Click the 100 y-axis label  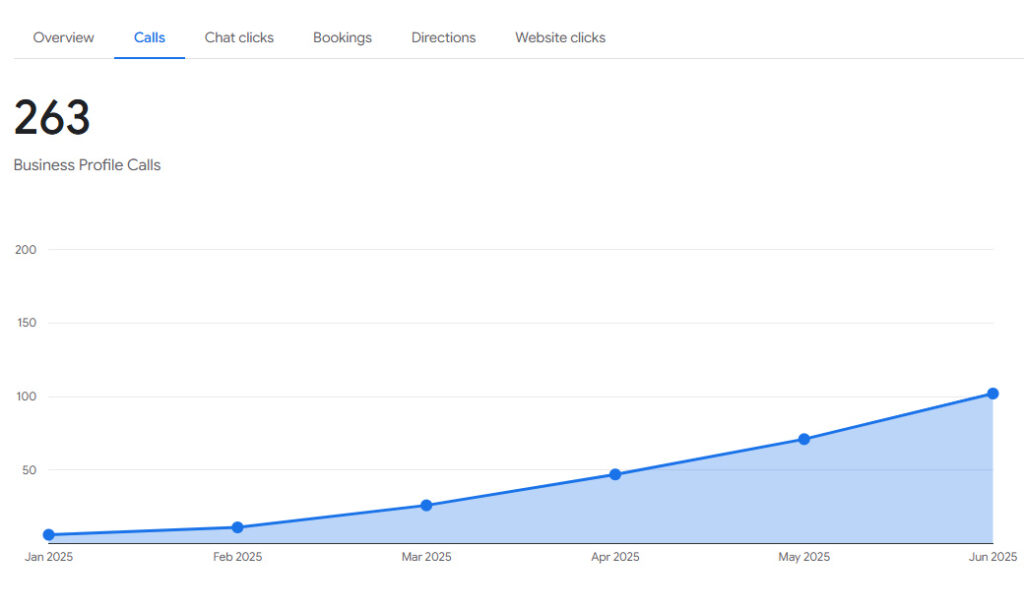[x=26, y=397]
